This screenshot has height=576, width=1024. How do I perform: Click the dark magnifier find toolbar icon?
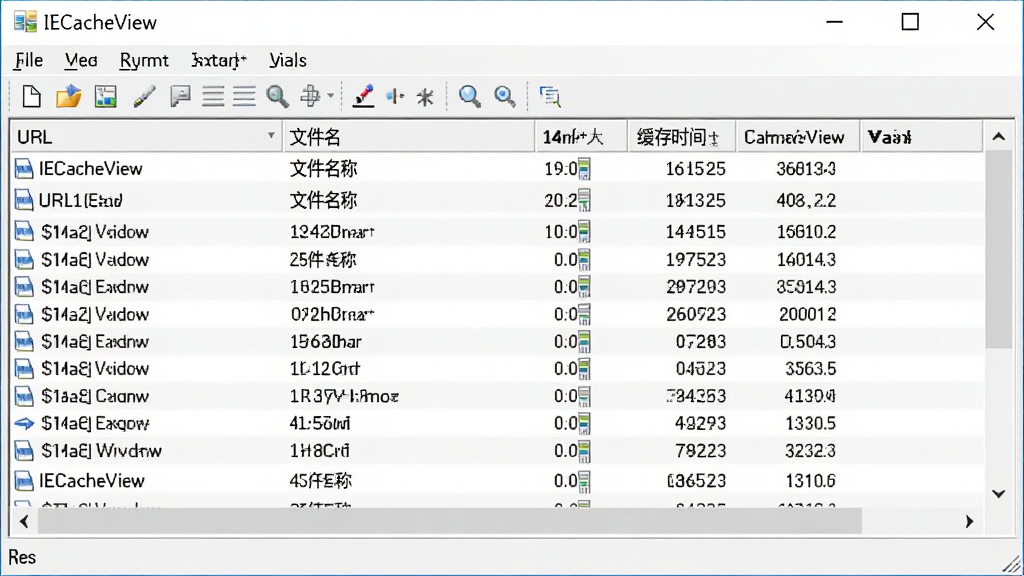coord(277,97)
